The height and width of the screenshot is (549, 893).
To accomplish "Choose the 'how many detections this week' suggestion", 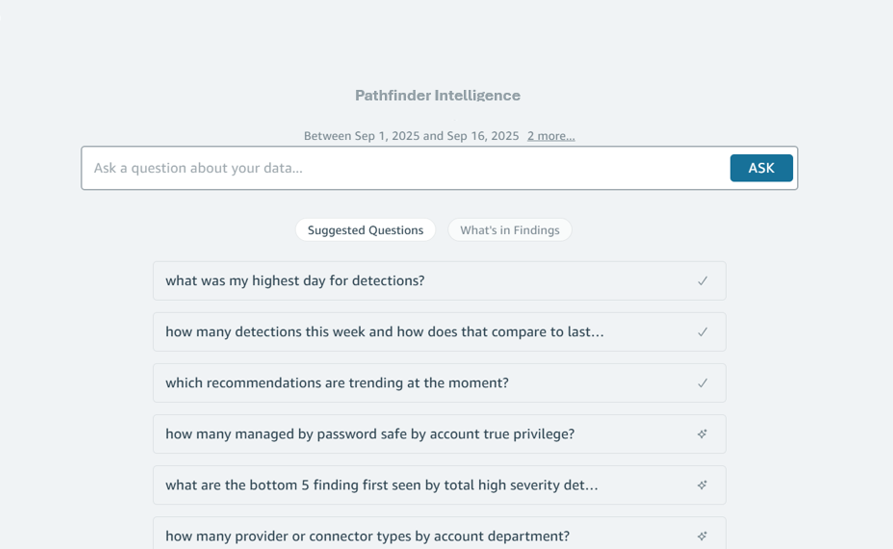I will click(x=384, y=332).
